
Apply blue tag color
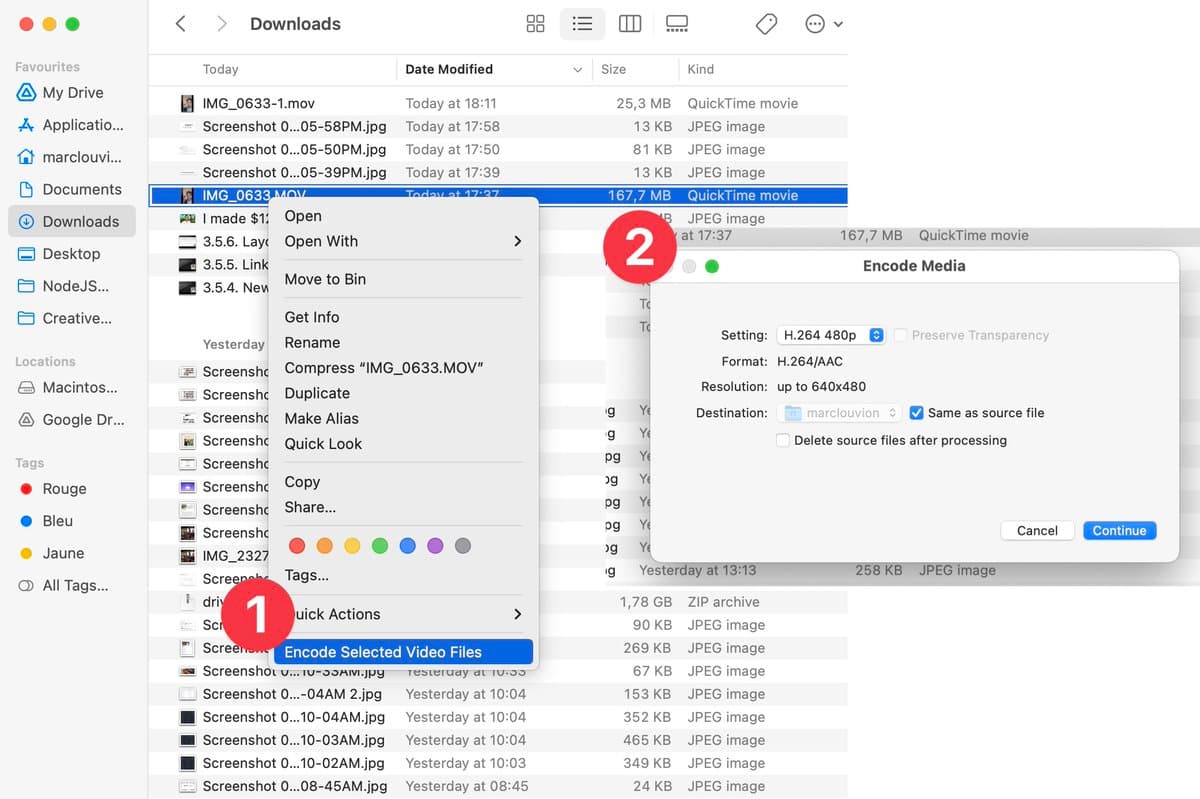tap(407, 546)
